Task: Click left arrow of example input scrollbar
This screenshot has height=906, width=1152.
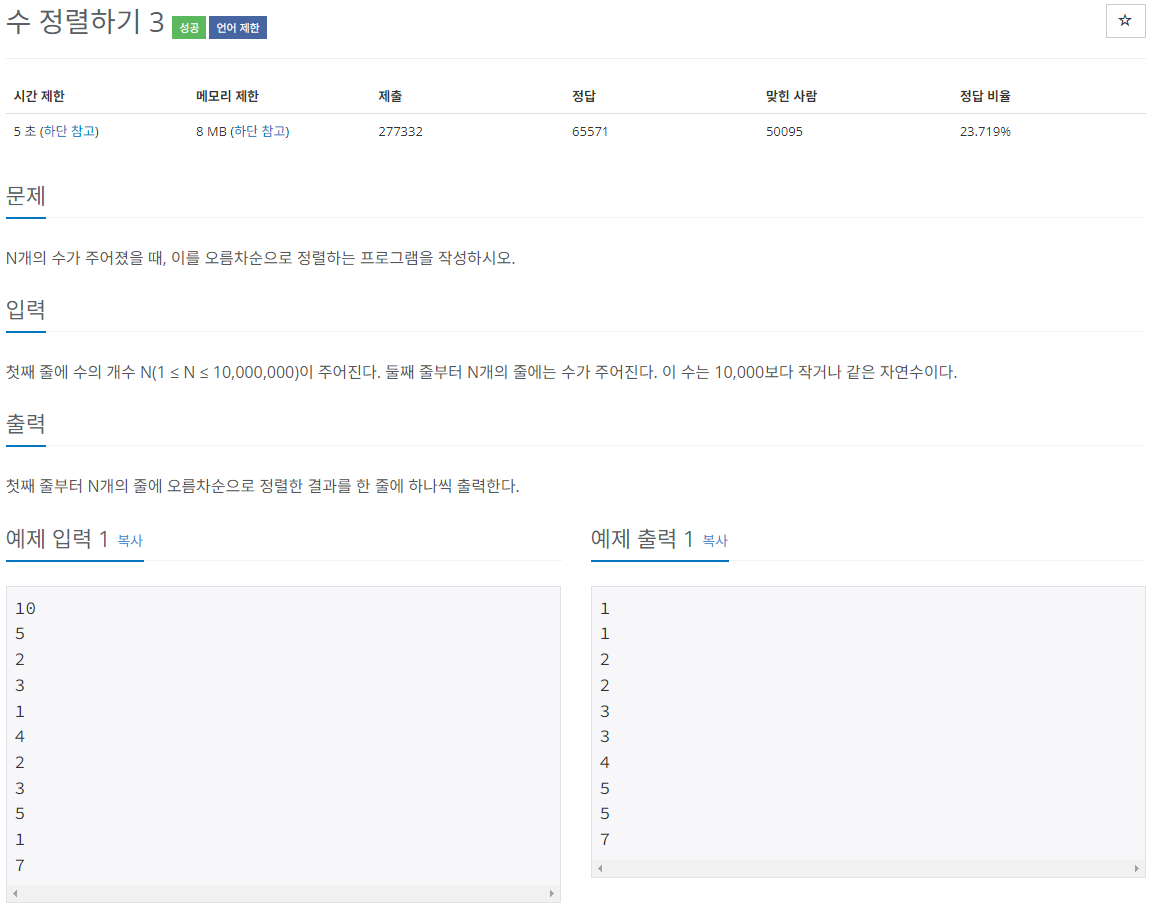Action: pyautogui.click(x=15, y=894)
